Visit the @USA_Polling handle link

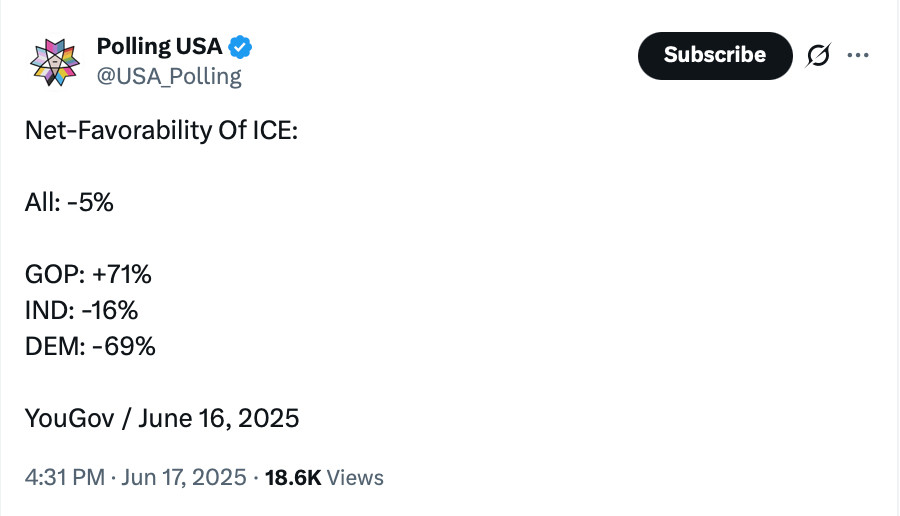pyautogui.click(x=169, y=76)
